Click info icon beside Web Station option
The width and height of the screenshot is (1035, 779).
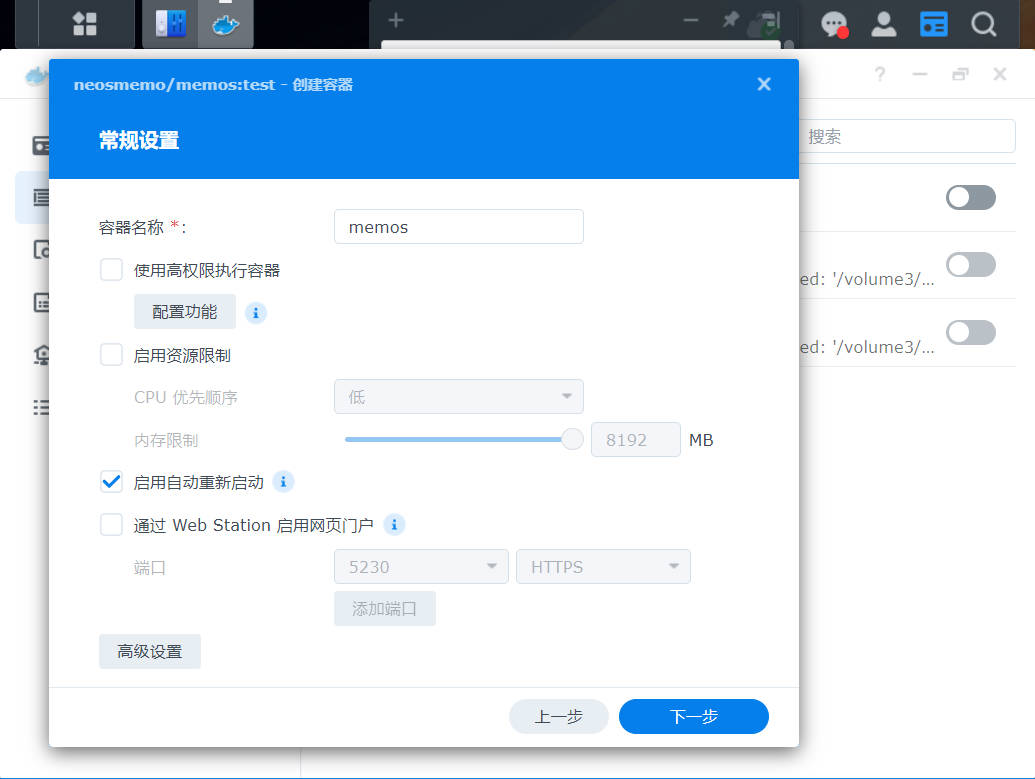[394, 524]
